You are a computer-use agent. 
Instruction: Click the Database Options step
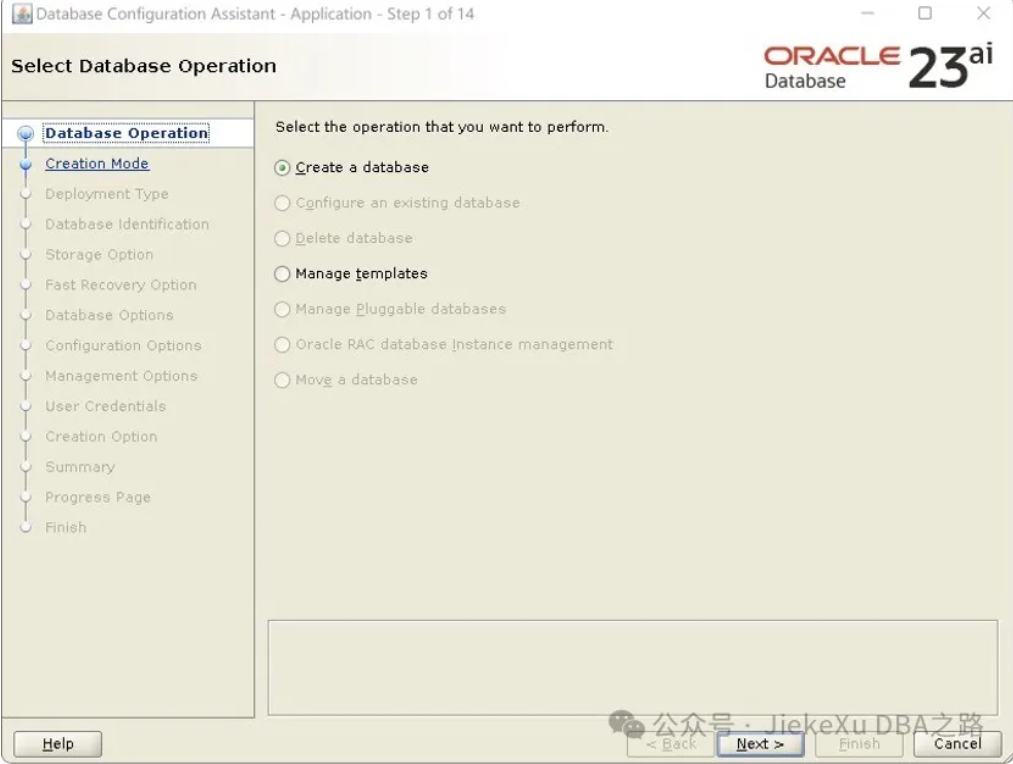pos(109,315)
